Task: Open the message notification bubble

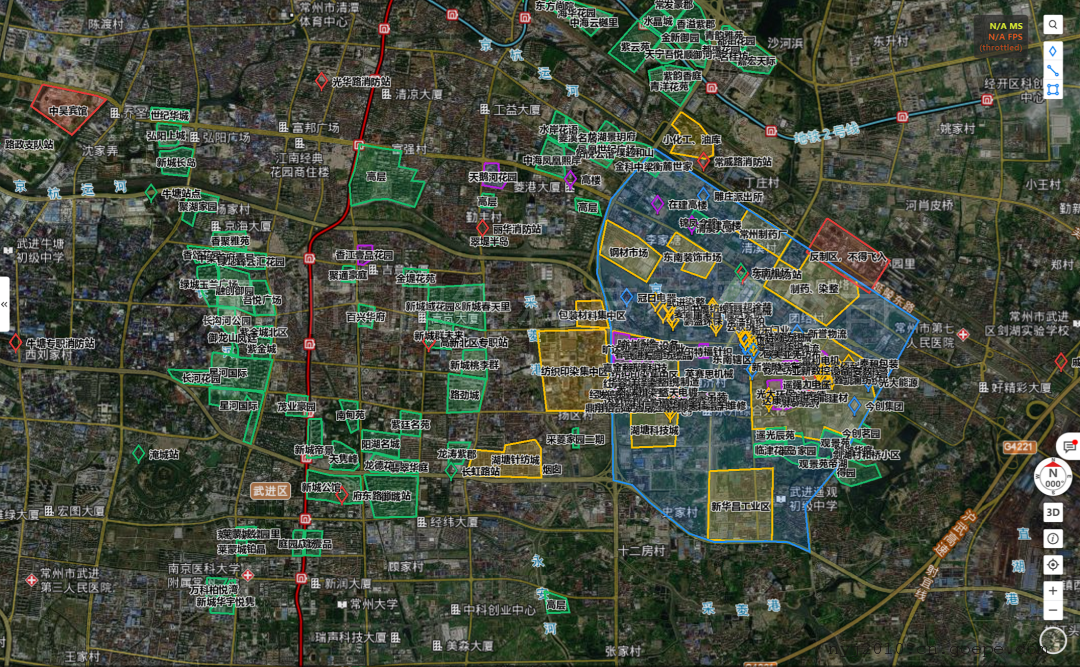Action: (1069, 447)
